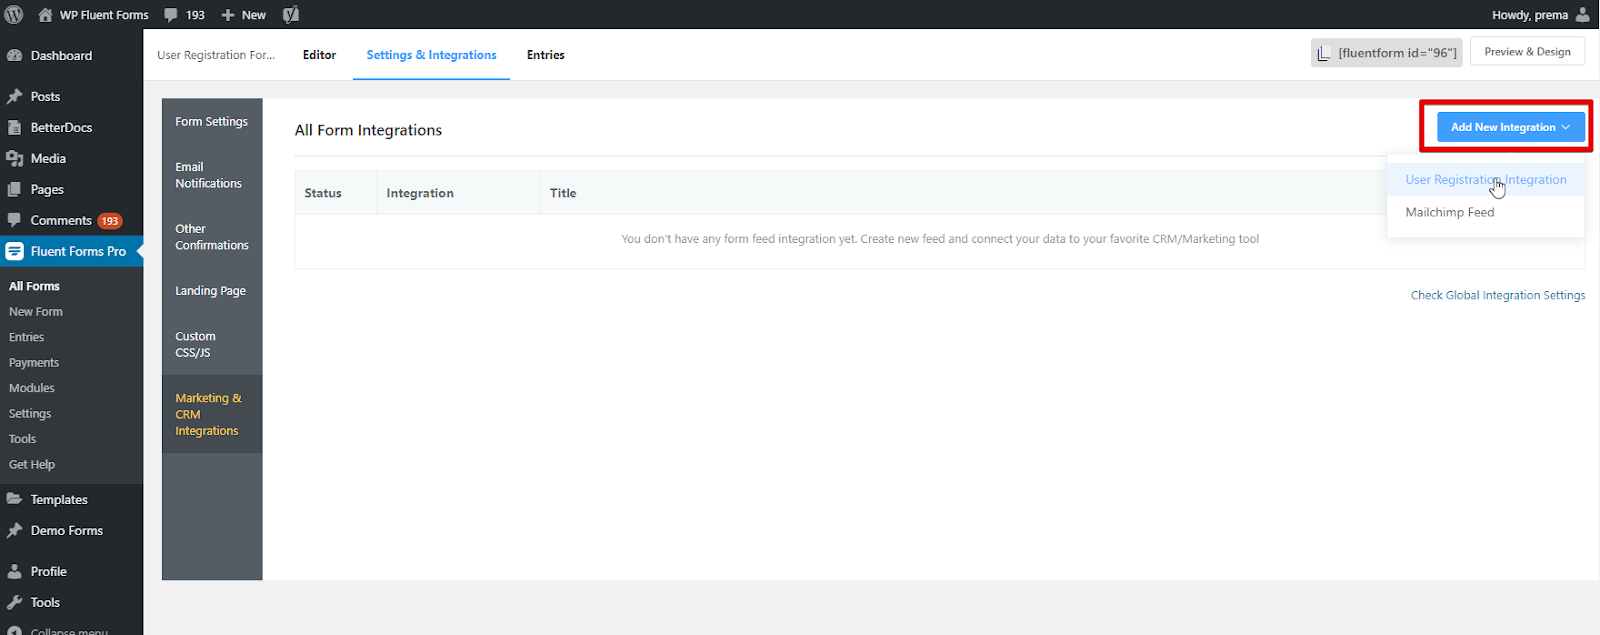Open Landing Page settings
This screenshot has height=635, width=1600.
212,291
